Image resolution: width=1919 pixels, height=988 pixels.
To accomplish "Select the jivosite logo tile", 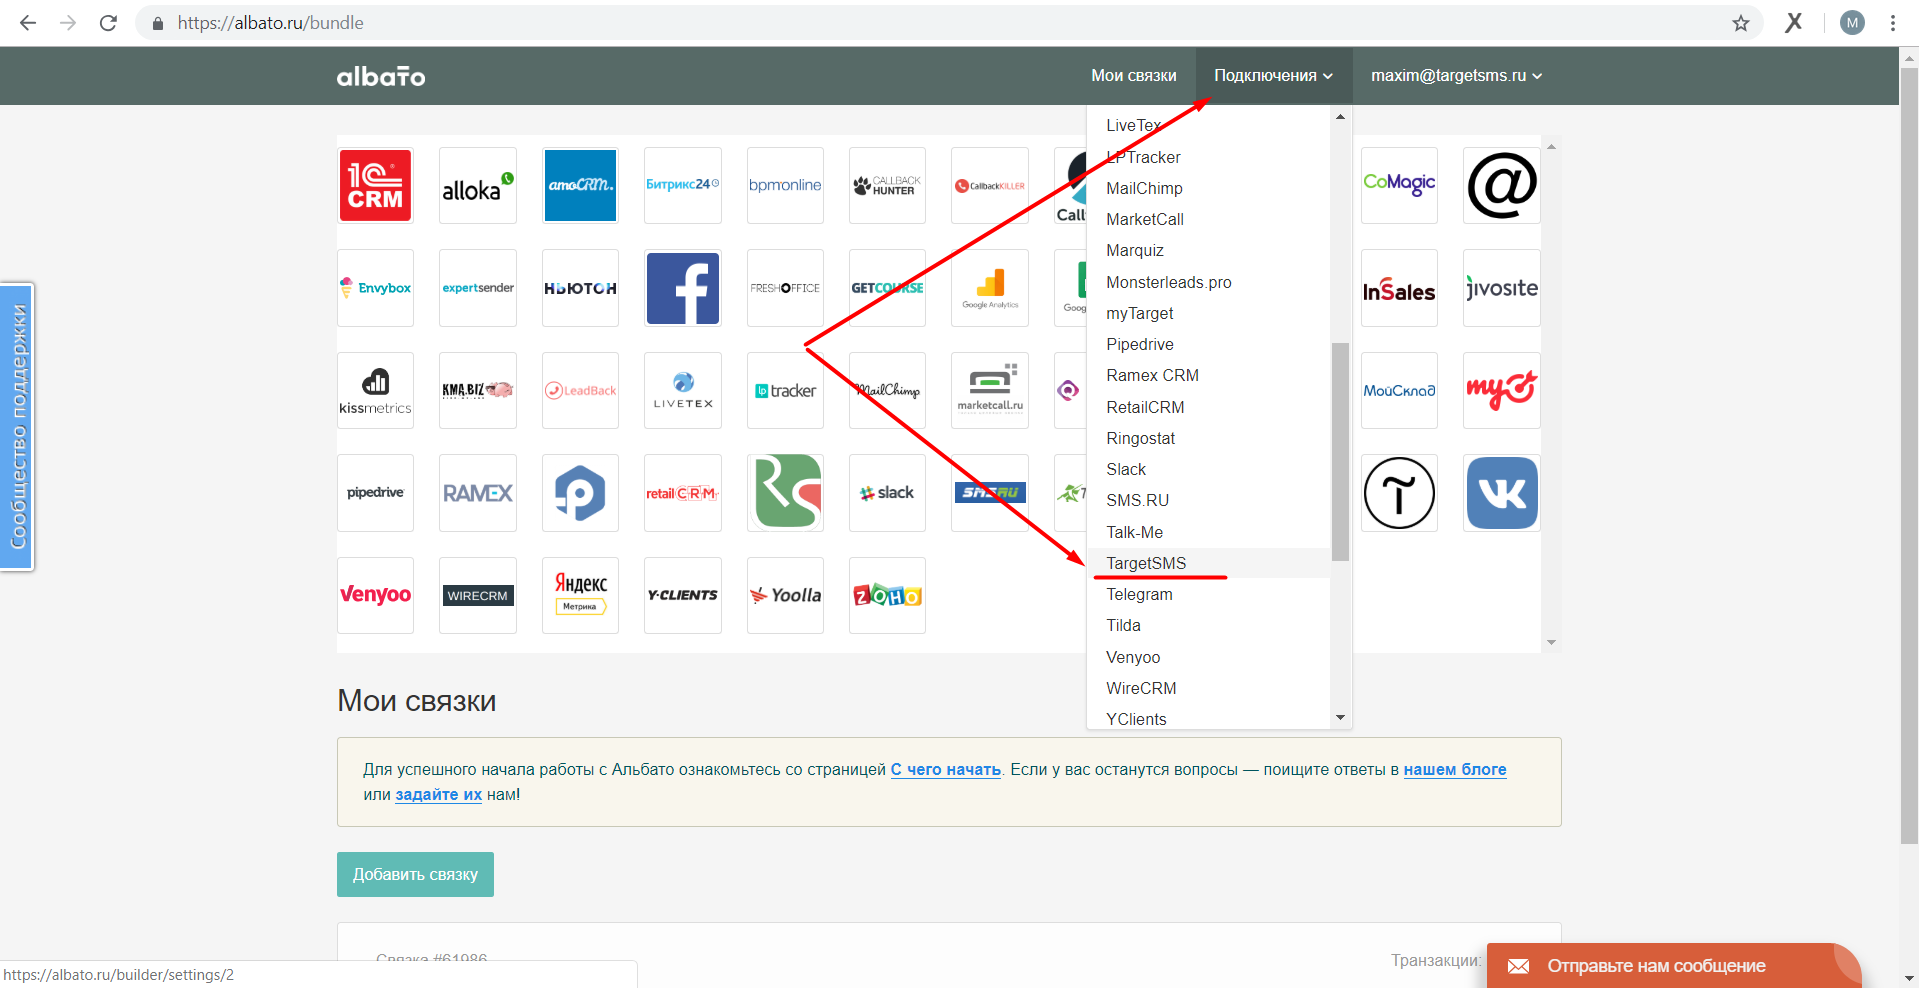I will click(1502, 288).
